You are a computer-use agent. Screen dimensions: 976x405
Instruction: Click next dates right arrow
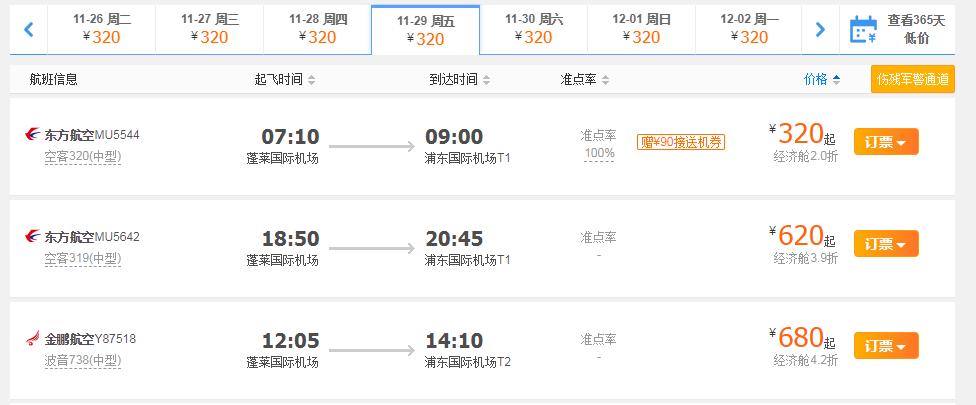(820, 29)
